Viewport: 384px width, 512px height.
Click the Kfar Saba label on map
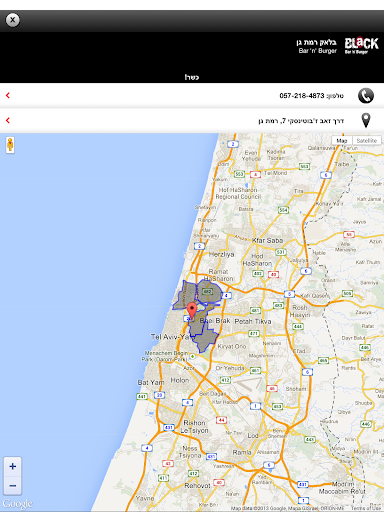click(267, 240)
